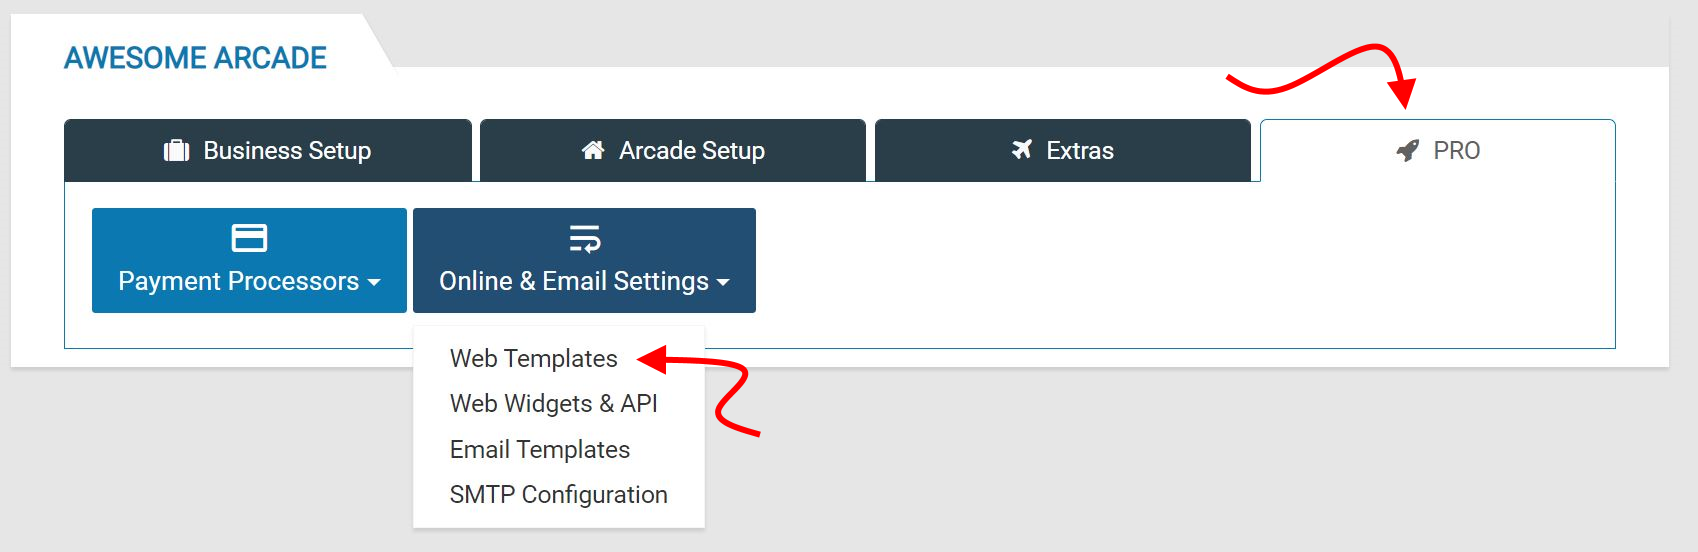This screenshot has height=552, width=1698.
Task: Choose Web Templates from the dropdown menu
Action: 534,358
